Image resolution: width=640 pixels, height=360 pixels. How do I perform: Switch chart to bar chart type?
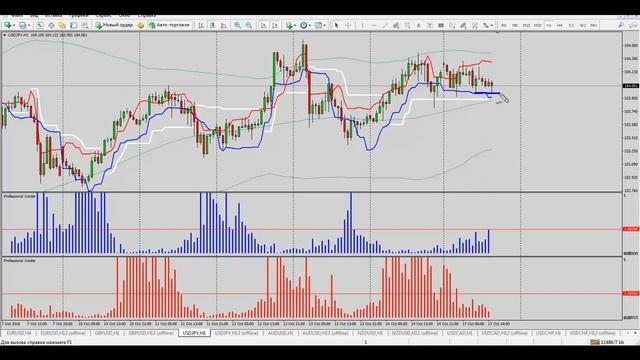point(201,25)
